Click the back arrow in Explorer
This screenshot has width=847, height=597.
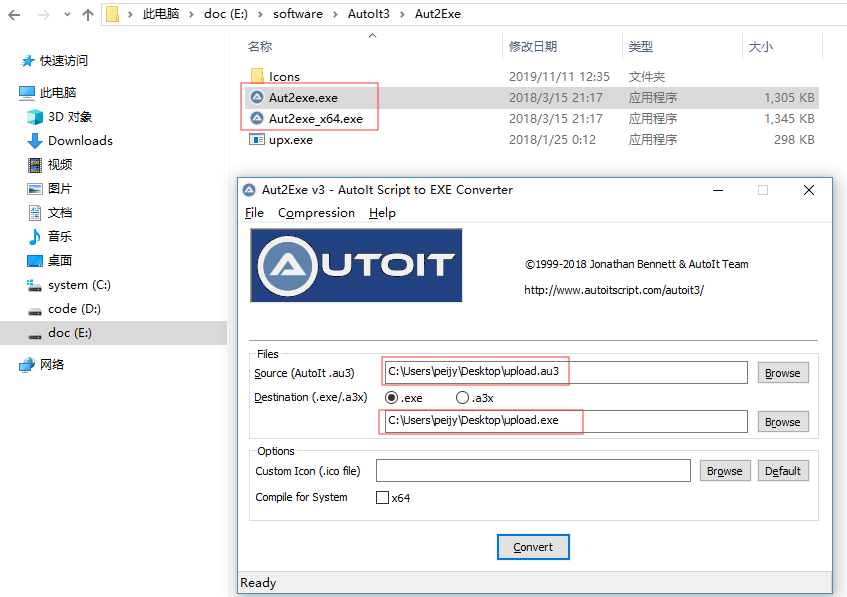pyautogui.click(x=15, y=15)
